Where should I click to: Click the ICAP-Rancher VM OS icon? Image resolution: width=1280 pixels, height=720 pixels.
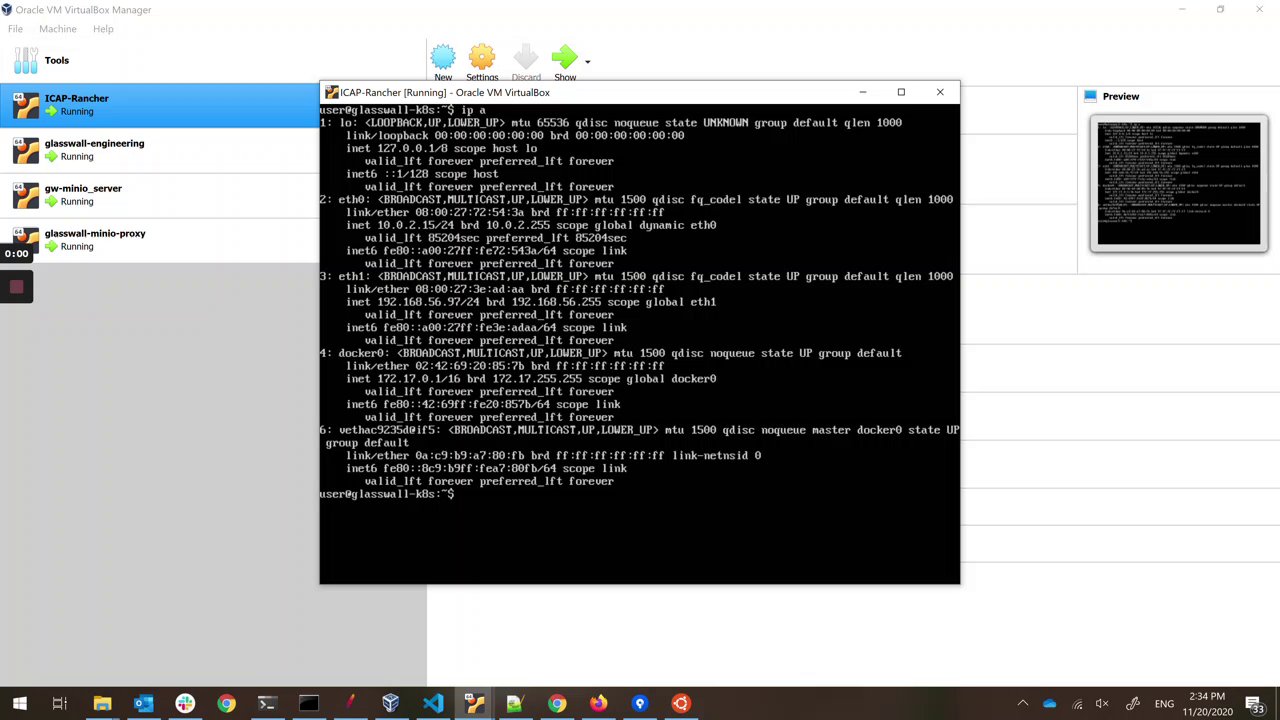26,105
